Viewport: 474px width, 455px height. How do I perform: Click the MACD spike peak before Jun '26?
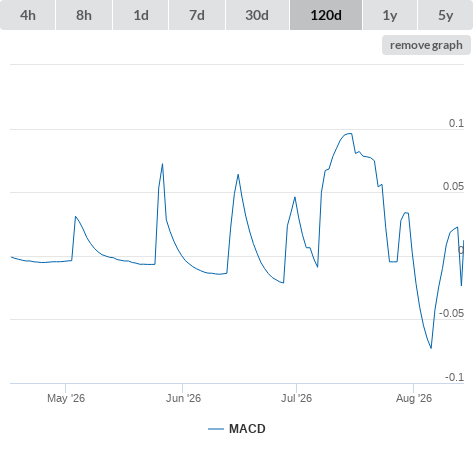click(162, 164)
